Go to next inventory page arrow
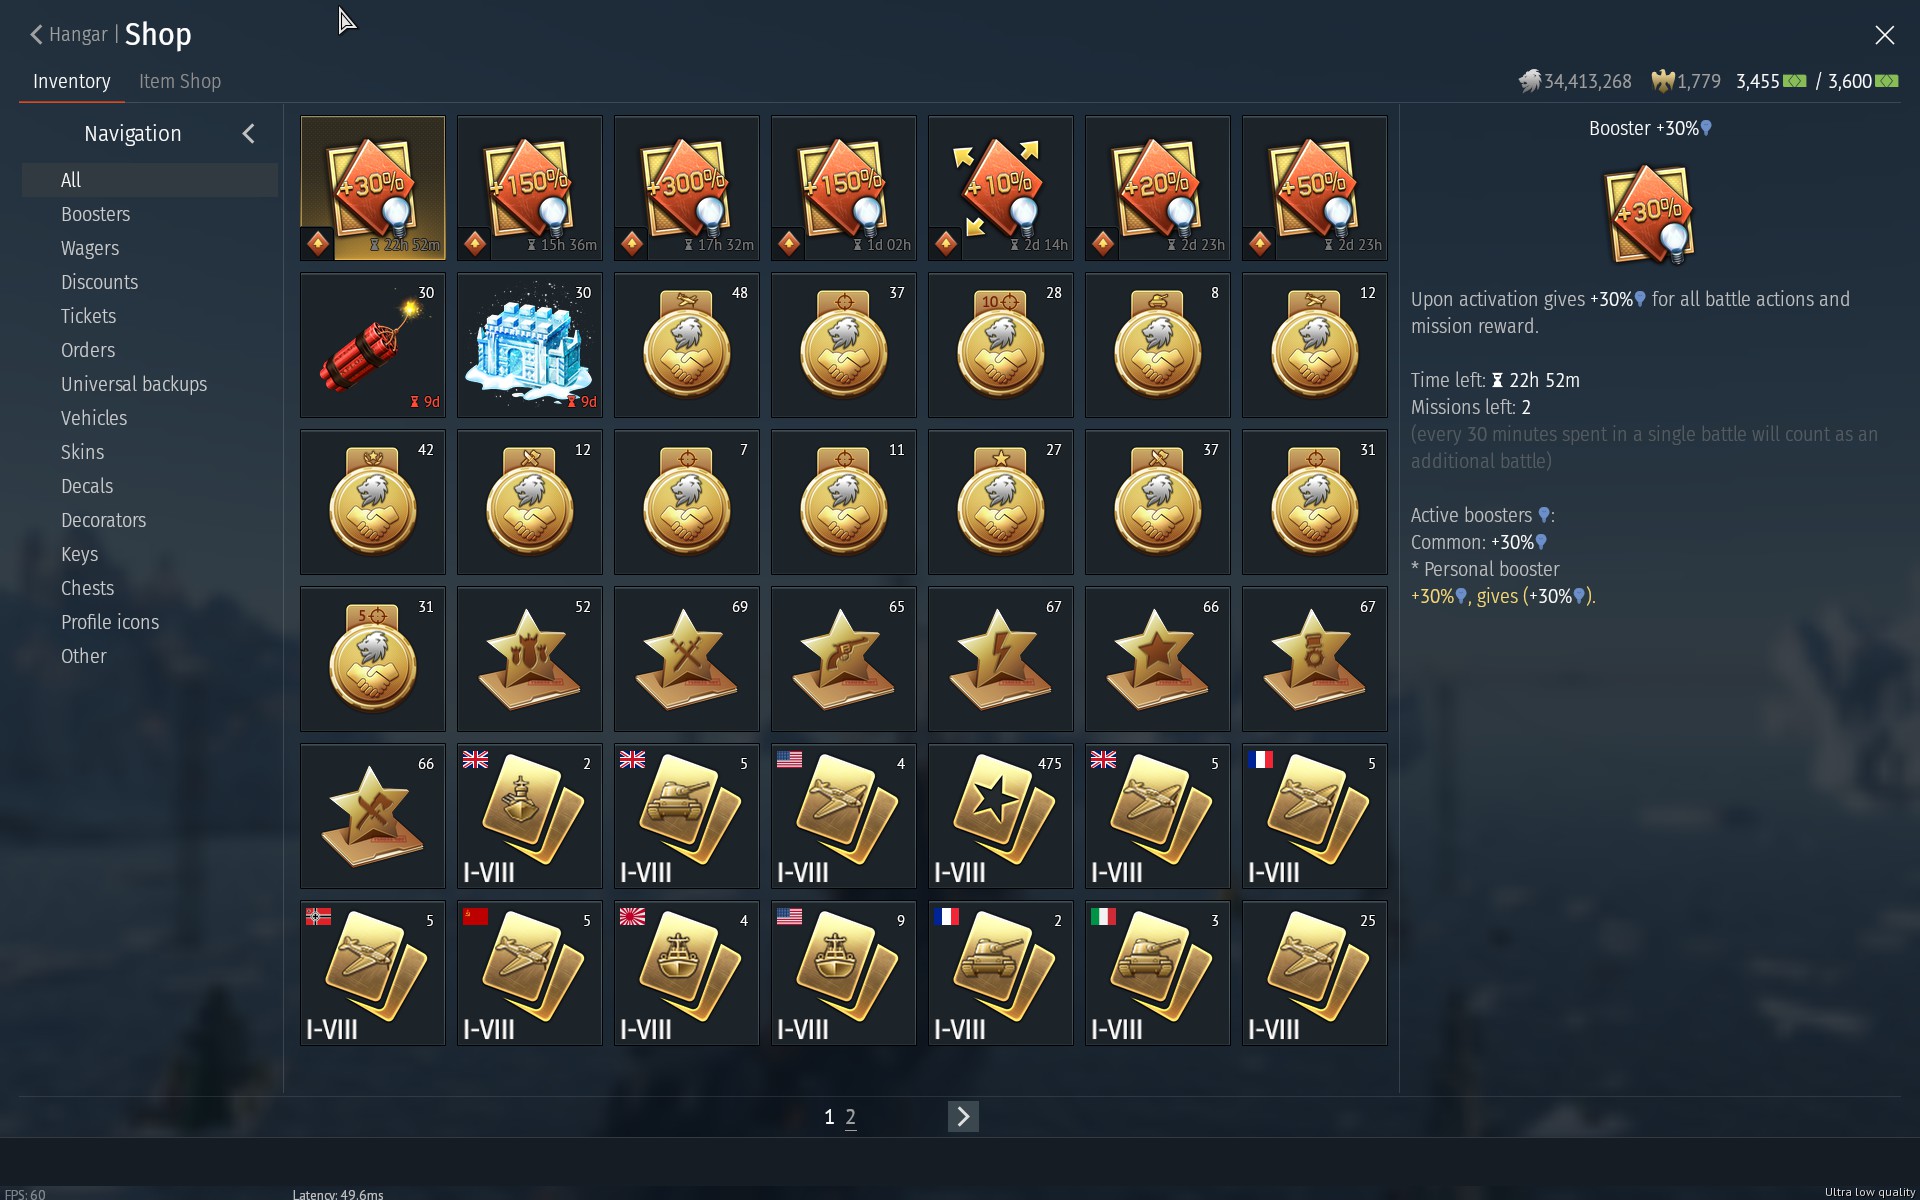The height and width of the screenshot is (1200, 1920). [x=963, y=1116]
